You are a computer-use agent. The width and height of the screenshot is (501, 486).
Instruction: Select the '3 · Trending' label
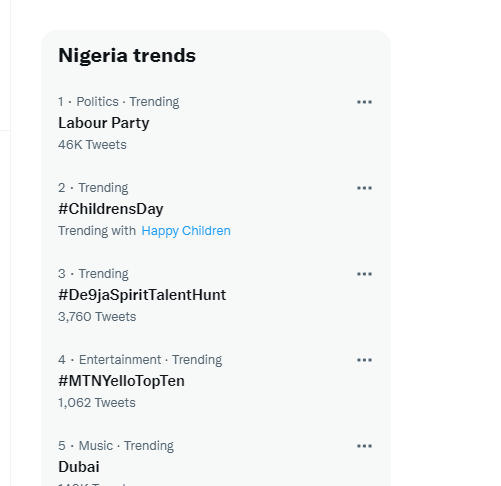click(x=93, y=274)
